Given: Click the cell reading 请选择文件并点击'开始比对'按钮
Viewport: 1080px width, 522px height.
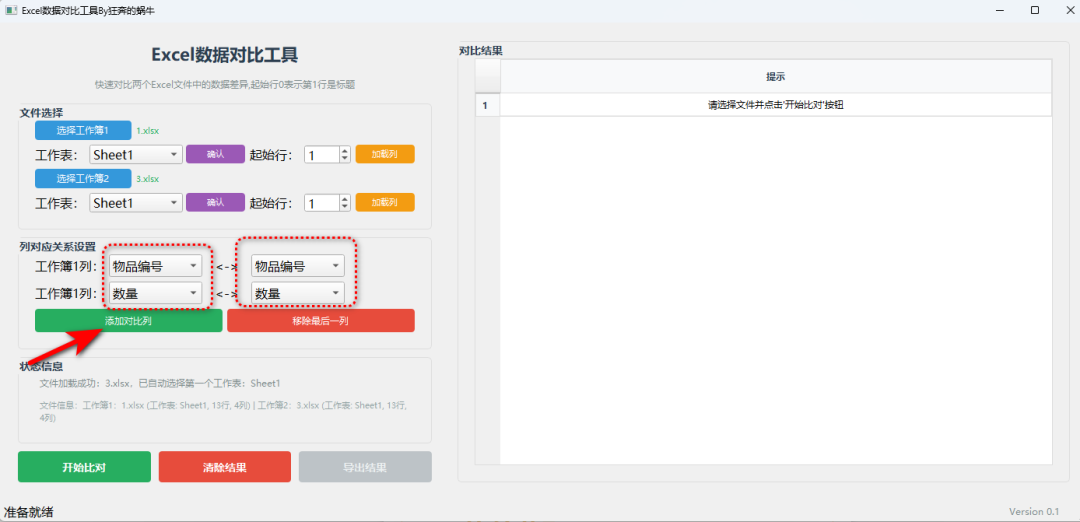Looking at the screenshot, I should [776, 105].
